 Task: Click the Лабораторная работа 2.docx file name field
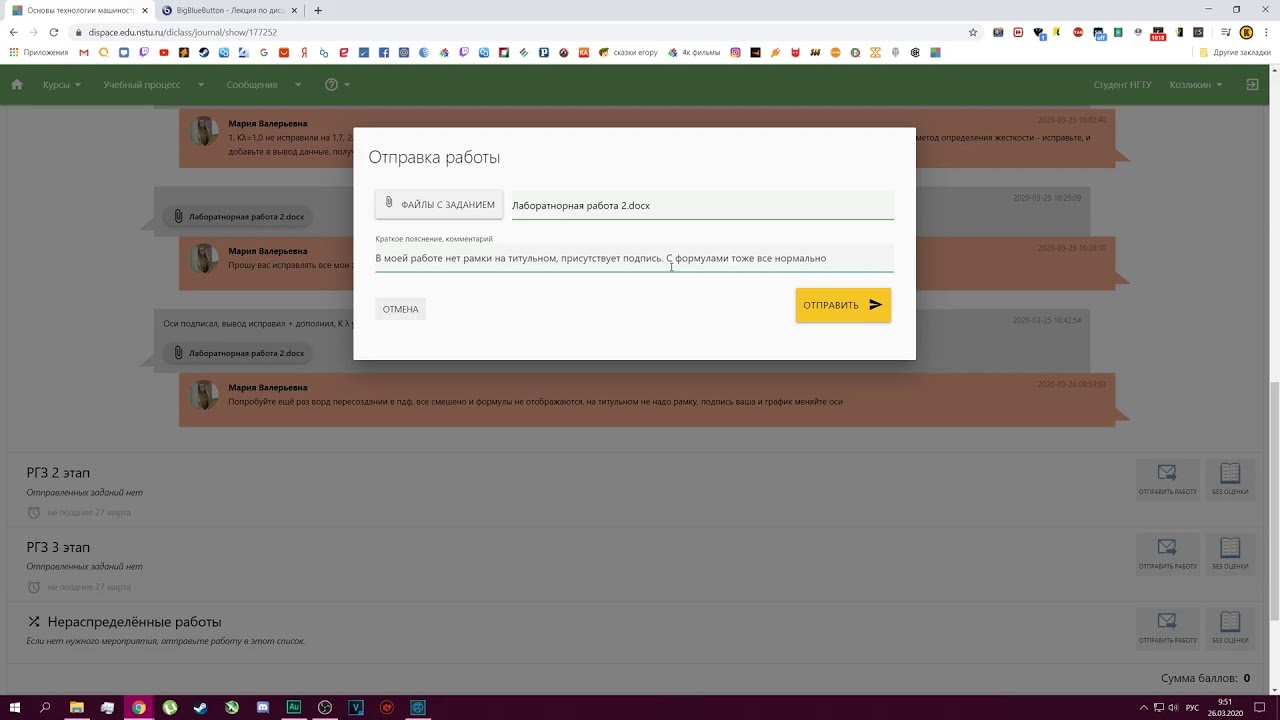click(x=702, y=205)
